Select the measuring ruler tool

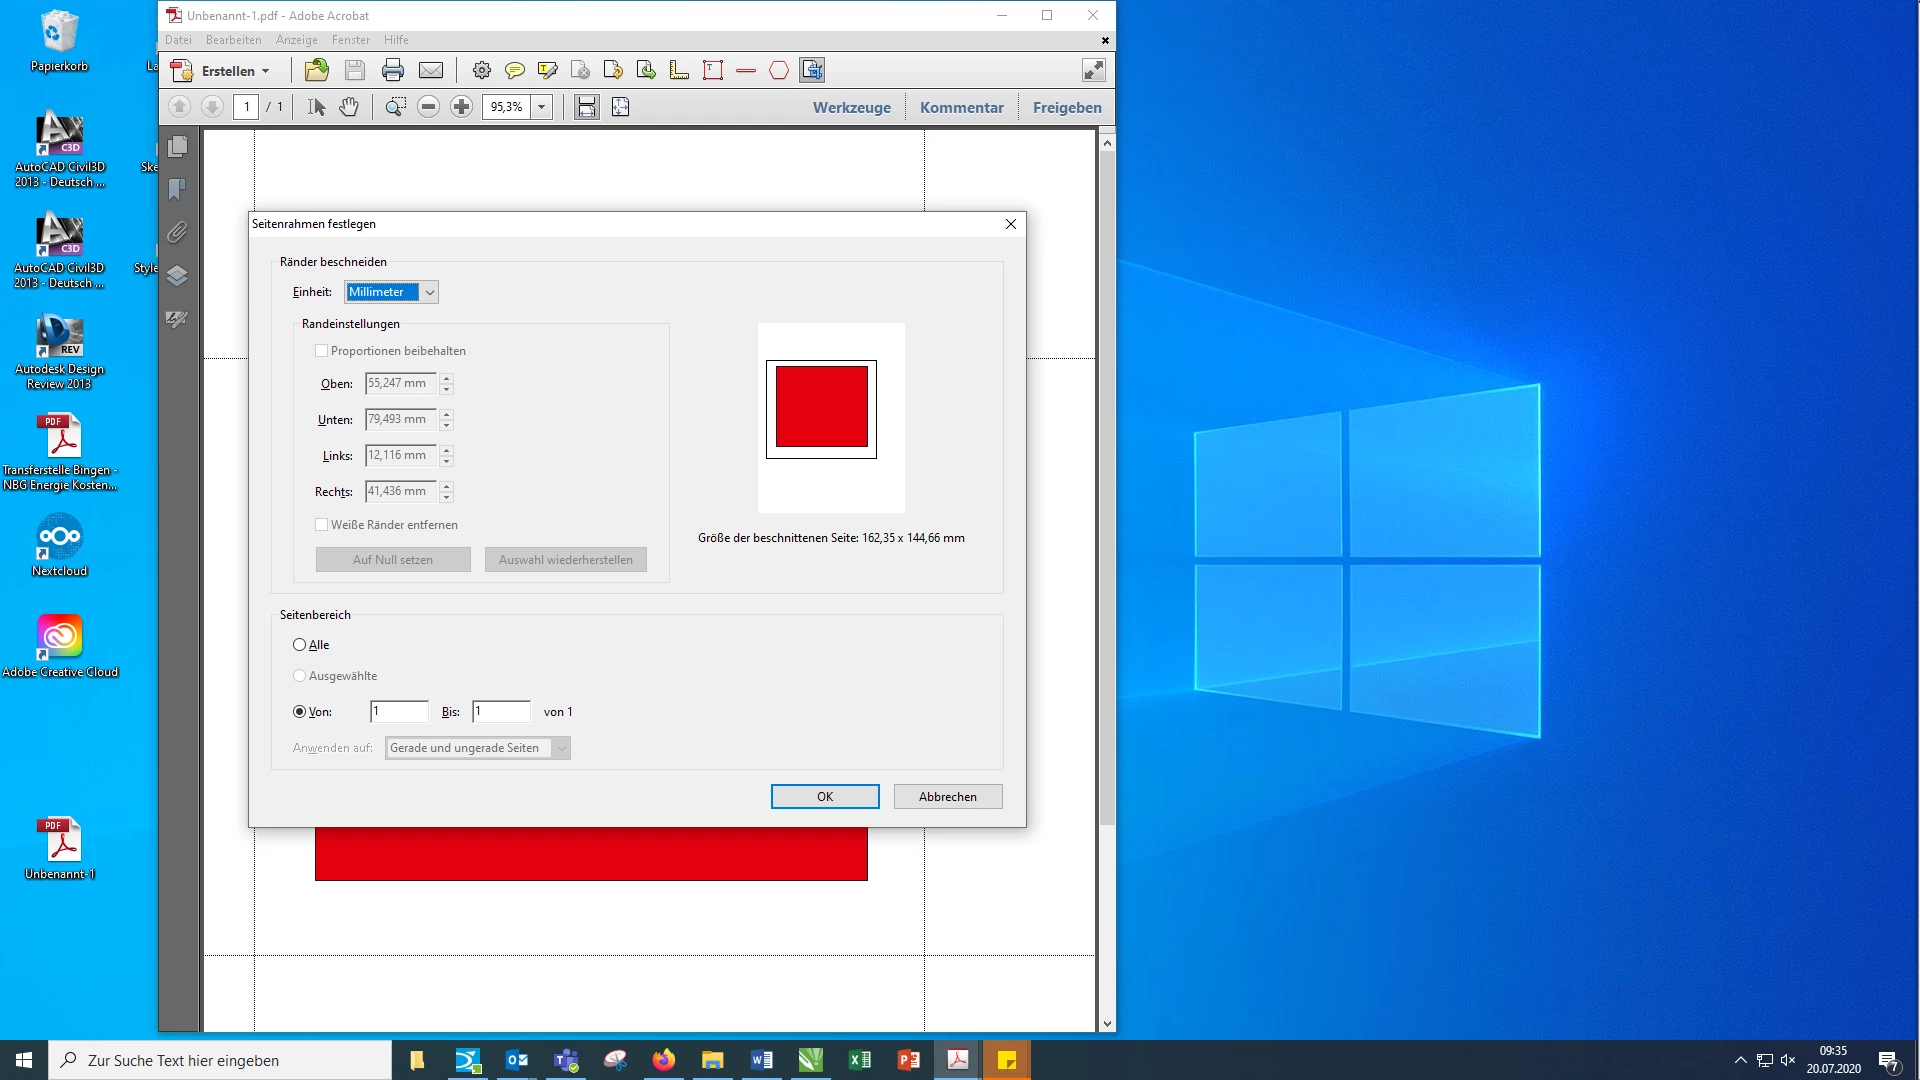click(679, 71)
